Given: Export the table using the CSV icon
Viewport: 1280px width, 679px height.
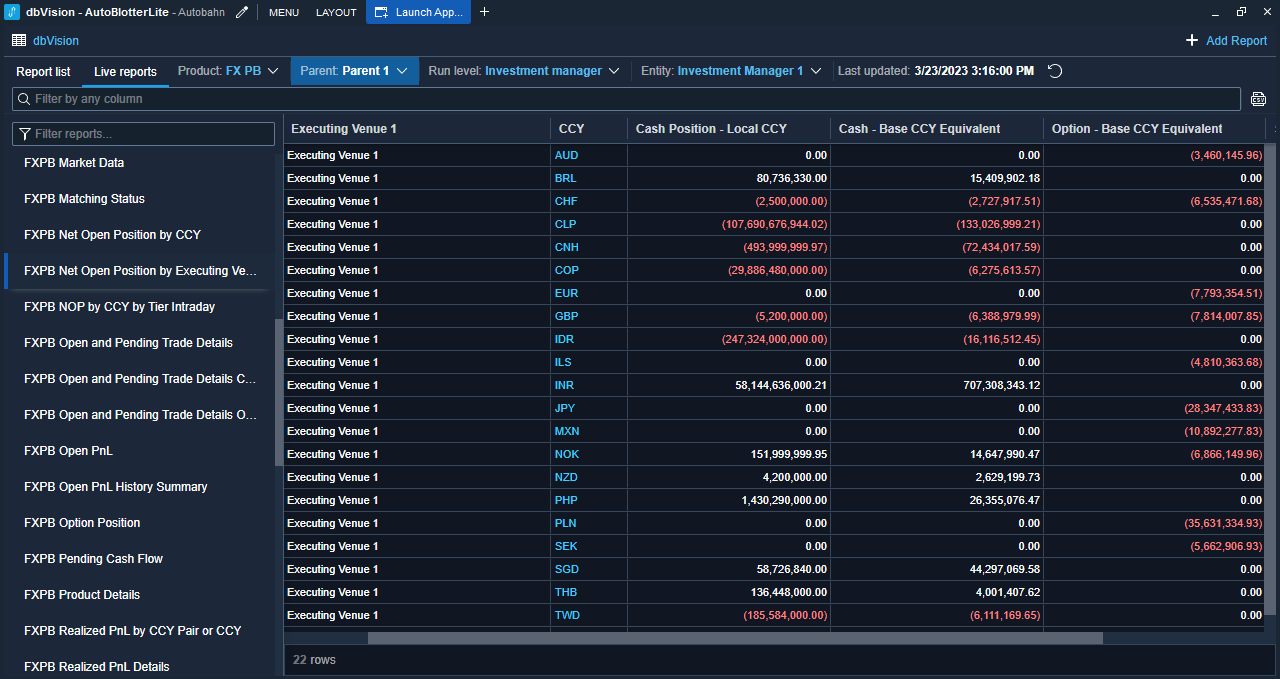Looking at the screenshot, I should [1258, 99].
